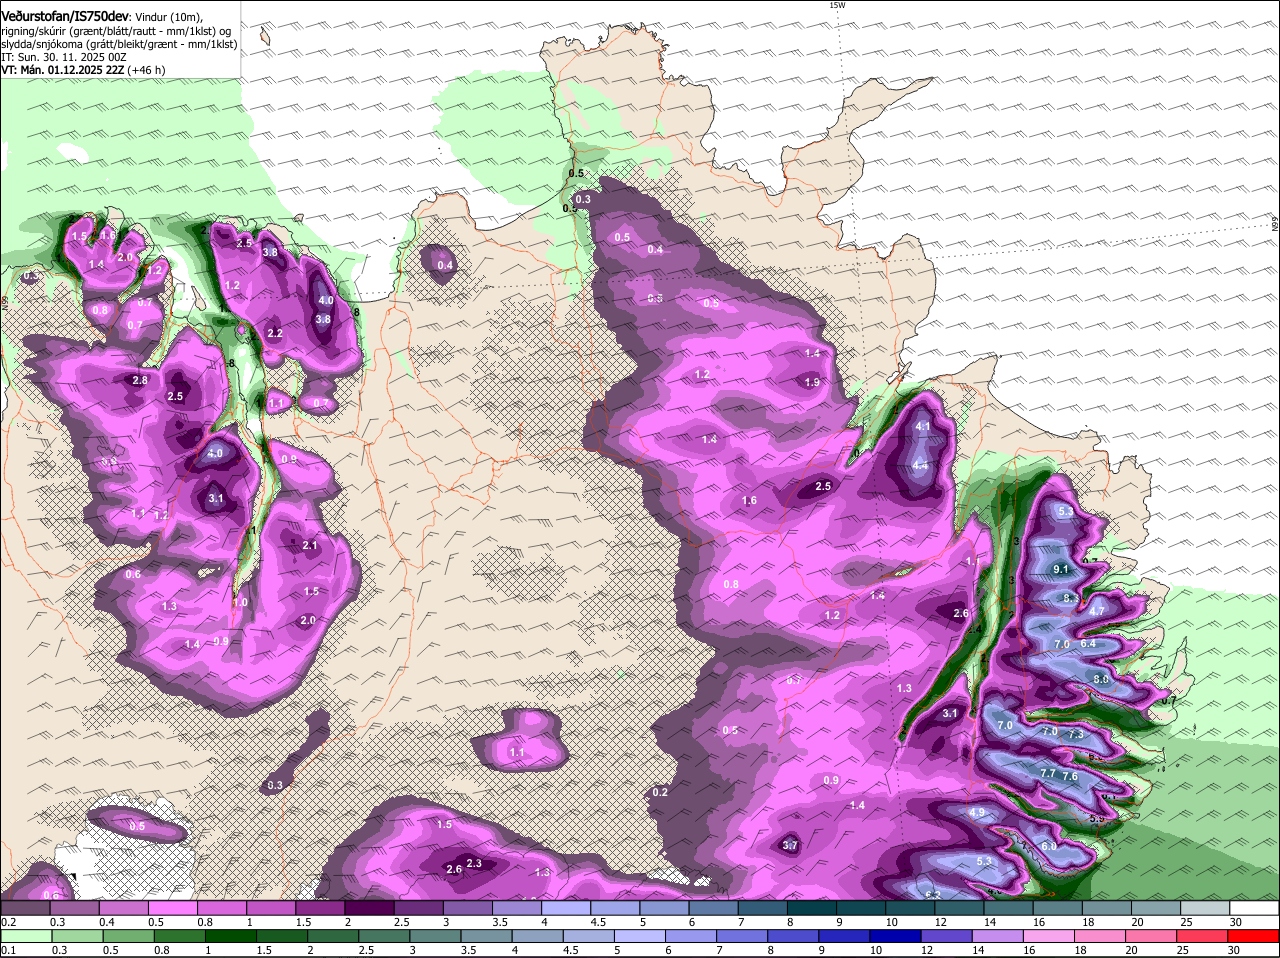Click the 7.6 value in the southeast
The image size is (1280, 958).
1070,776
